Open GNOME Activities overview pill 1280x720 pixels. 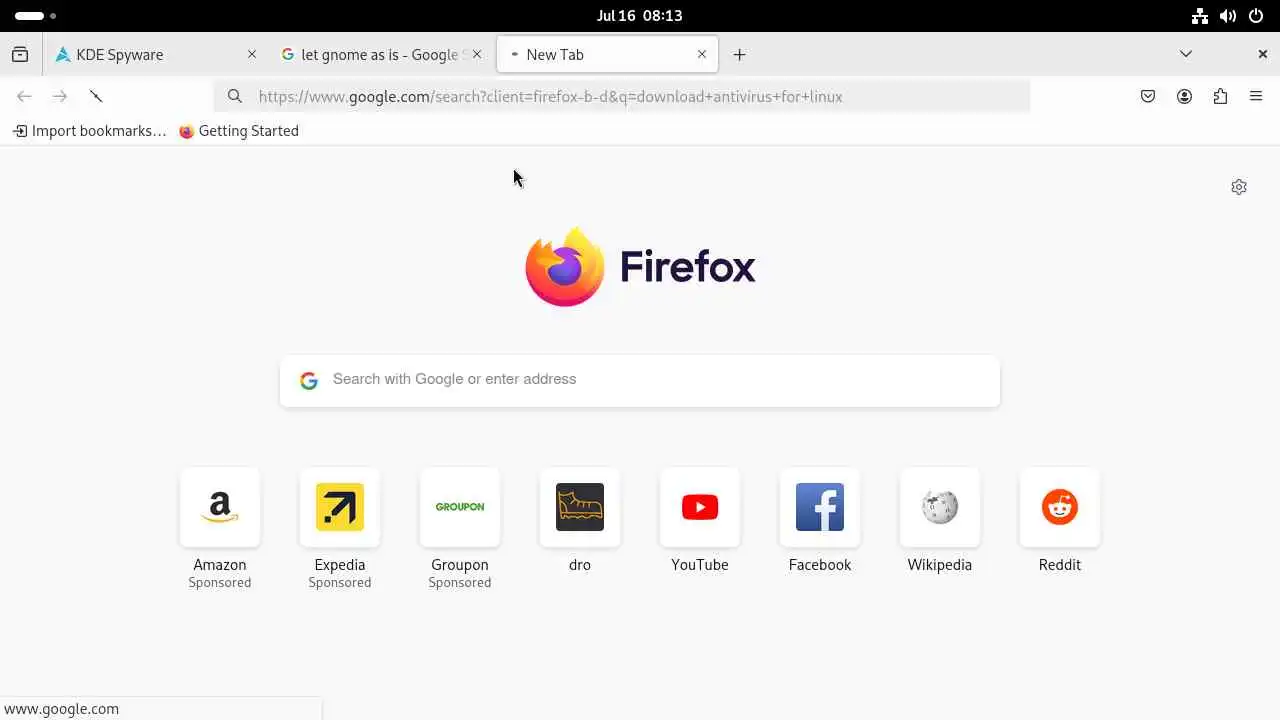click(35, 16)
